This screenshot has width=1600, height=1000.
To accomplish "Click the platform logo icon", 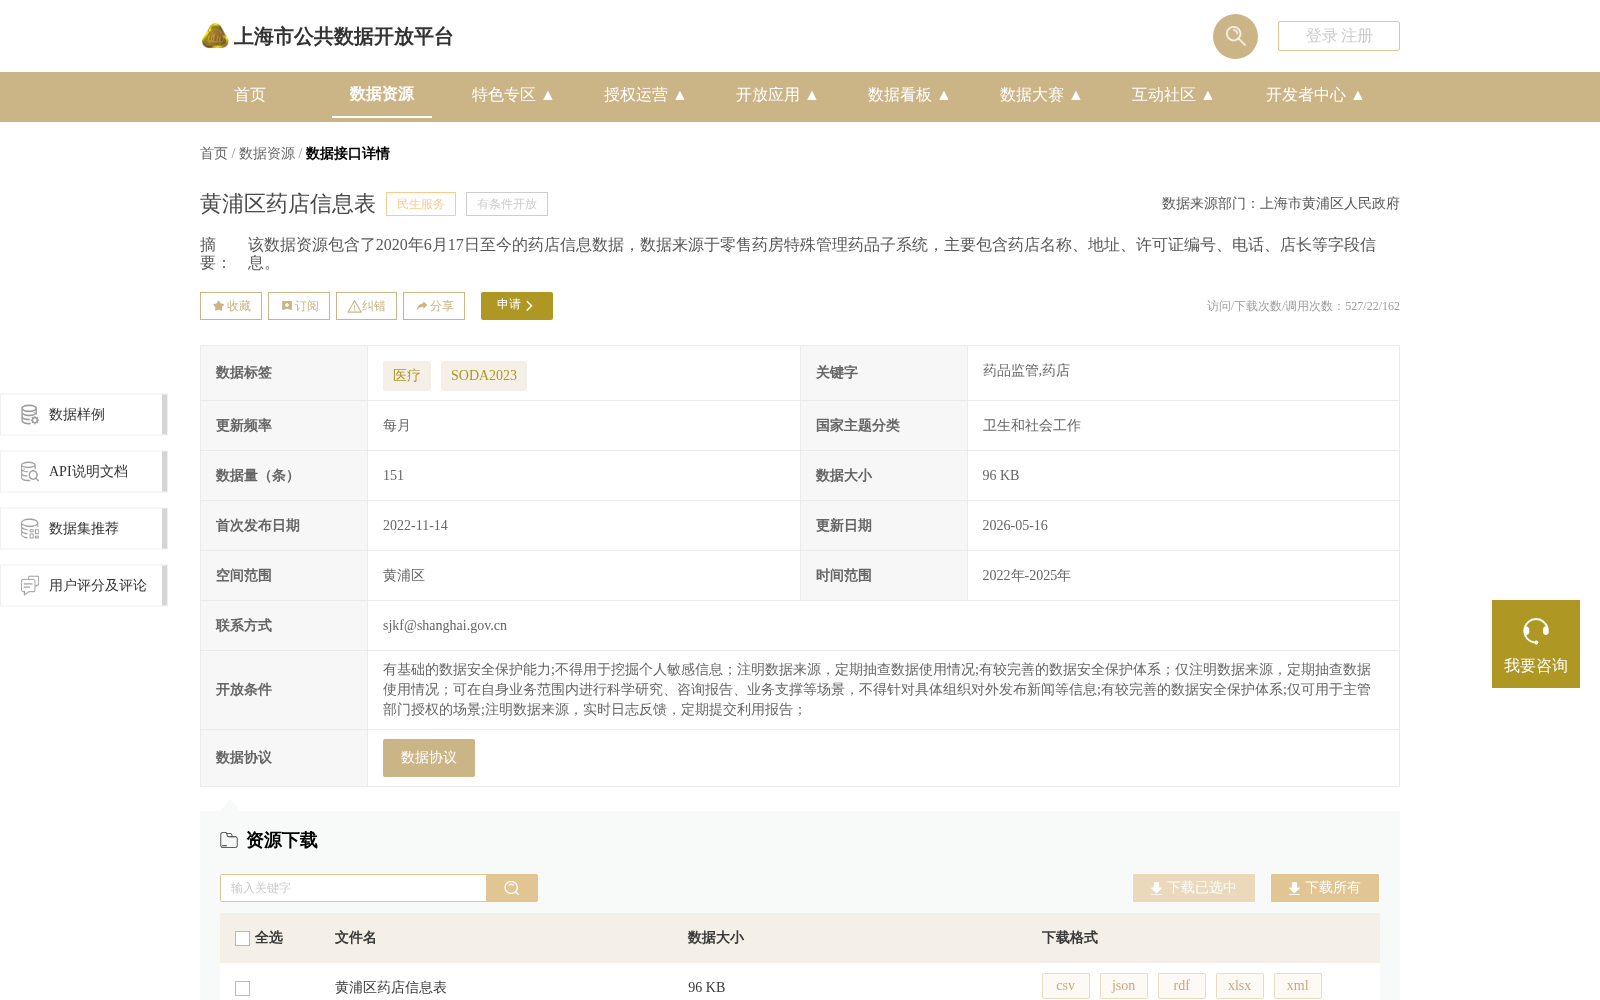I will (215, 36).
